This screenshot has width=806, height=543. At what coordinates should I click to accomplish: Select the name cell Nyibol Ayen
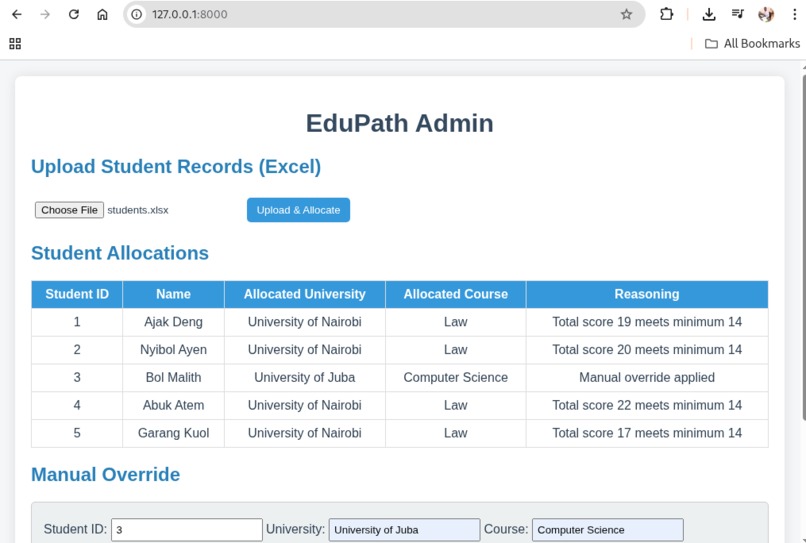[173, 350]
